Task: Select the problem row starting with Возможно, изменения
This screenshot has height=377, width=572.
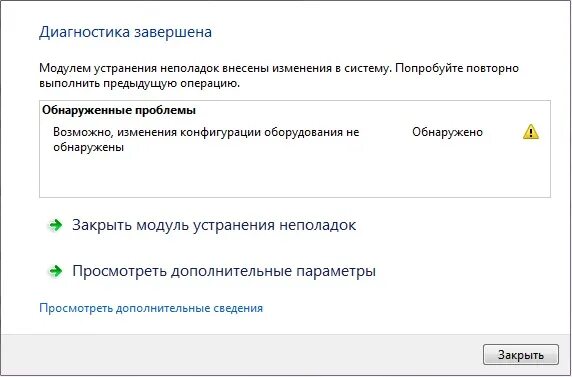Action: pos(295,139)
